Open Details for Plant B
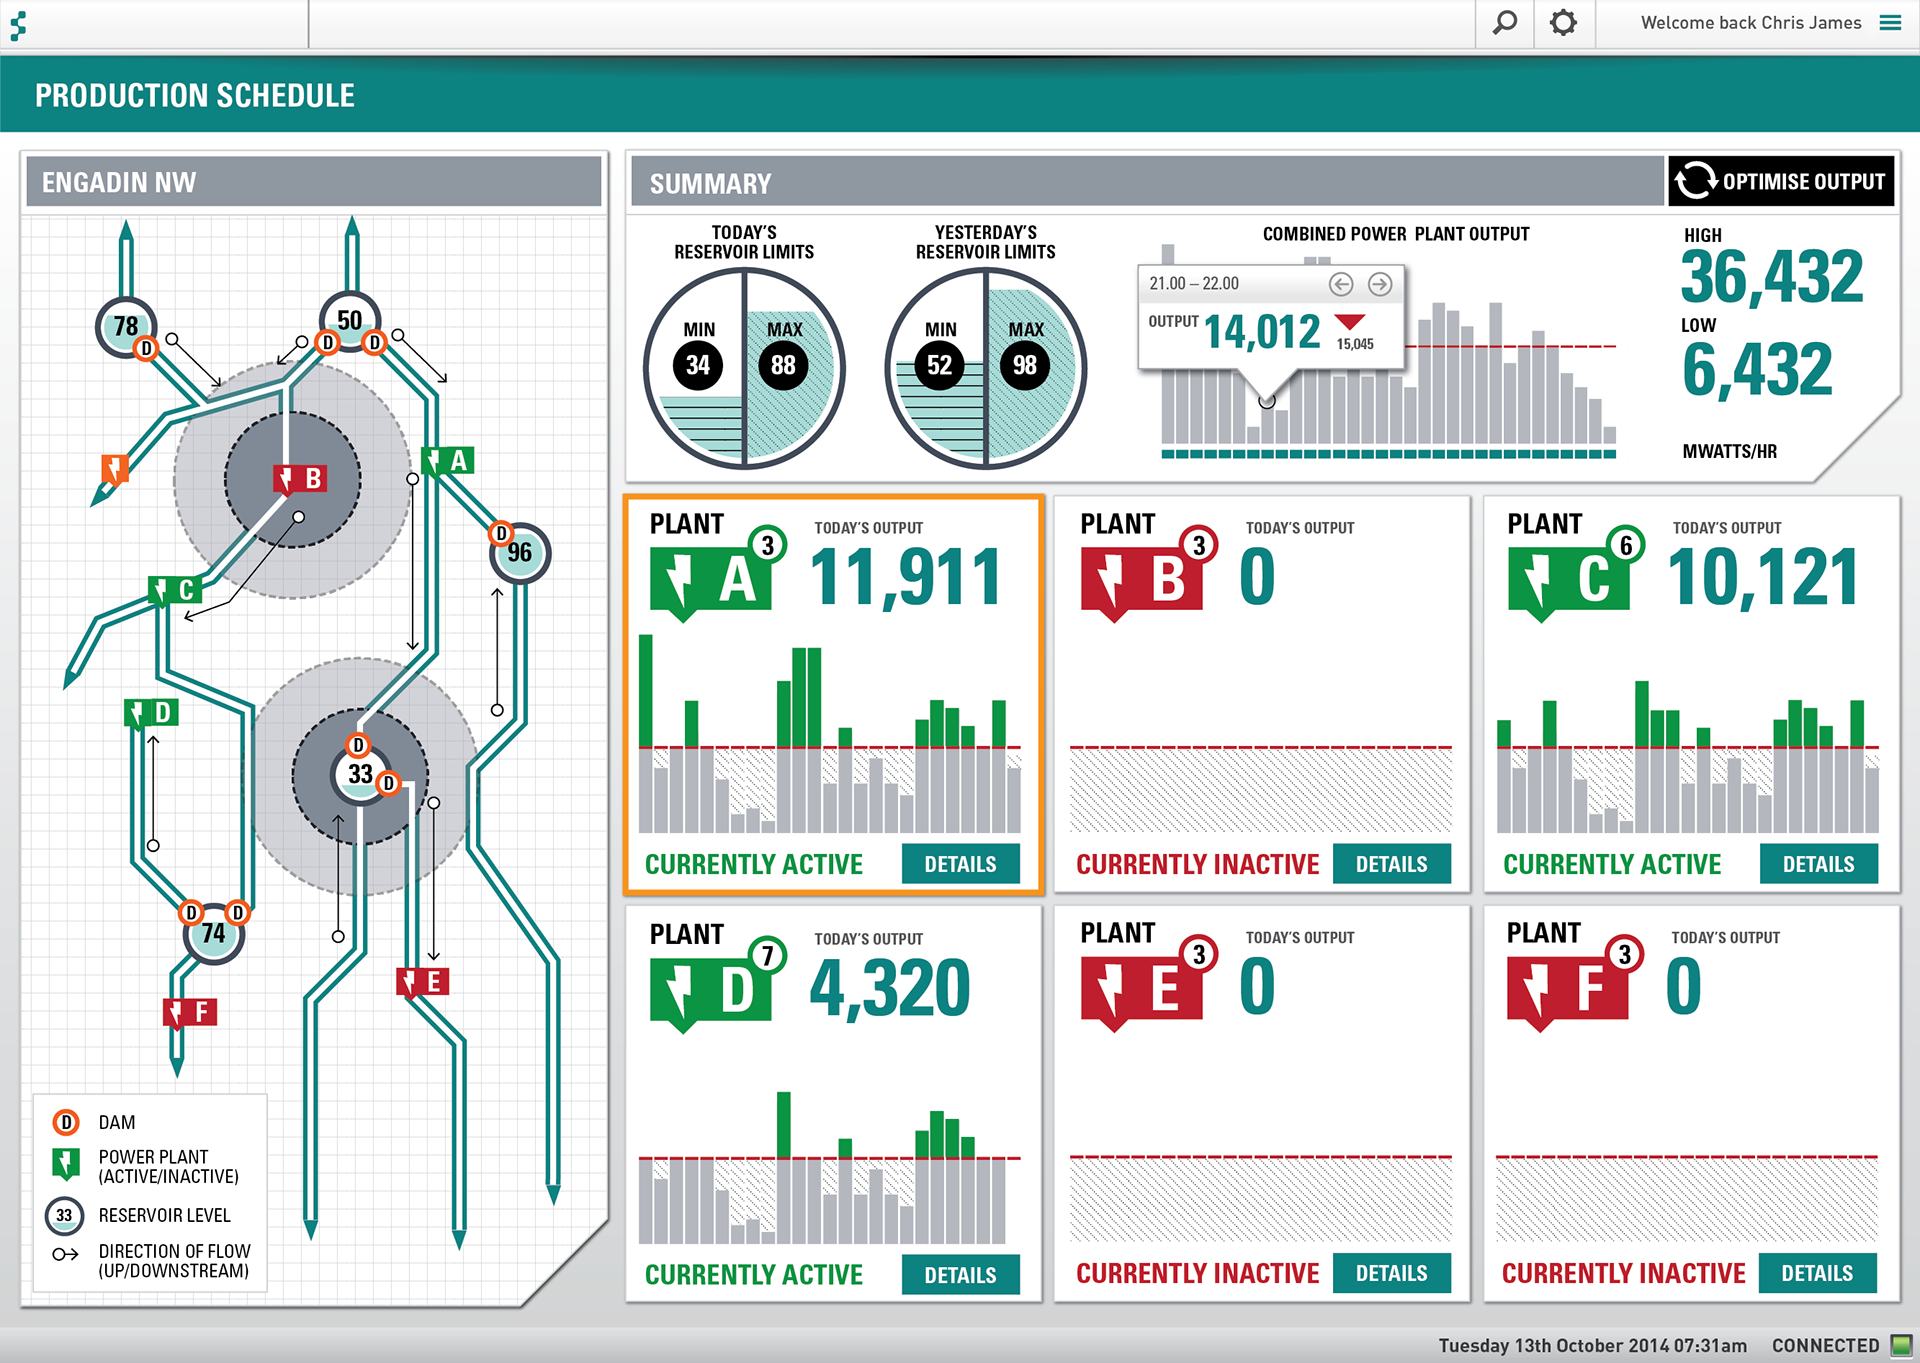The height and width of the screenshot is (1363, 1920). click(x=1391, y=864)
